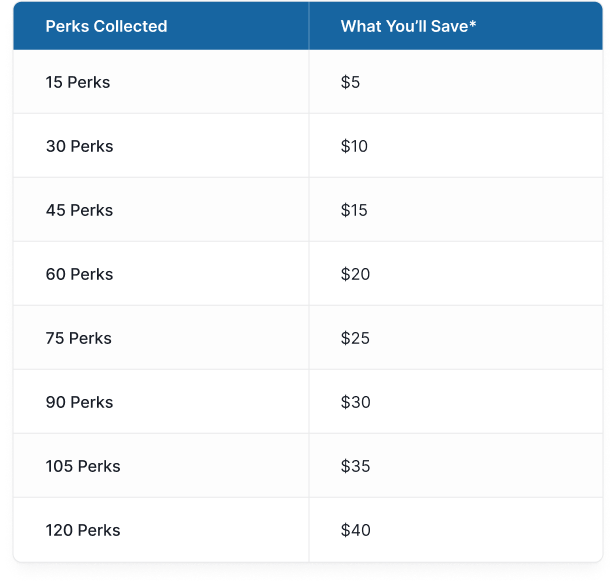Click the word Collected in the header
616x587 pixels.
click(130, 26)
